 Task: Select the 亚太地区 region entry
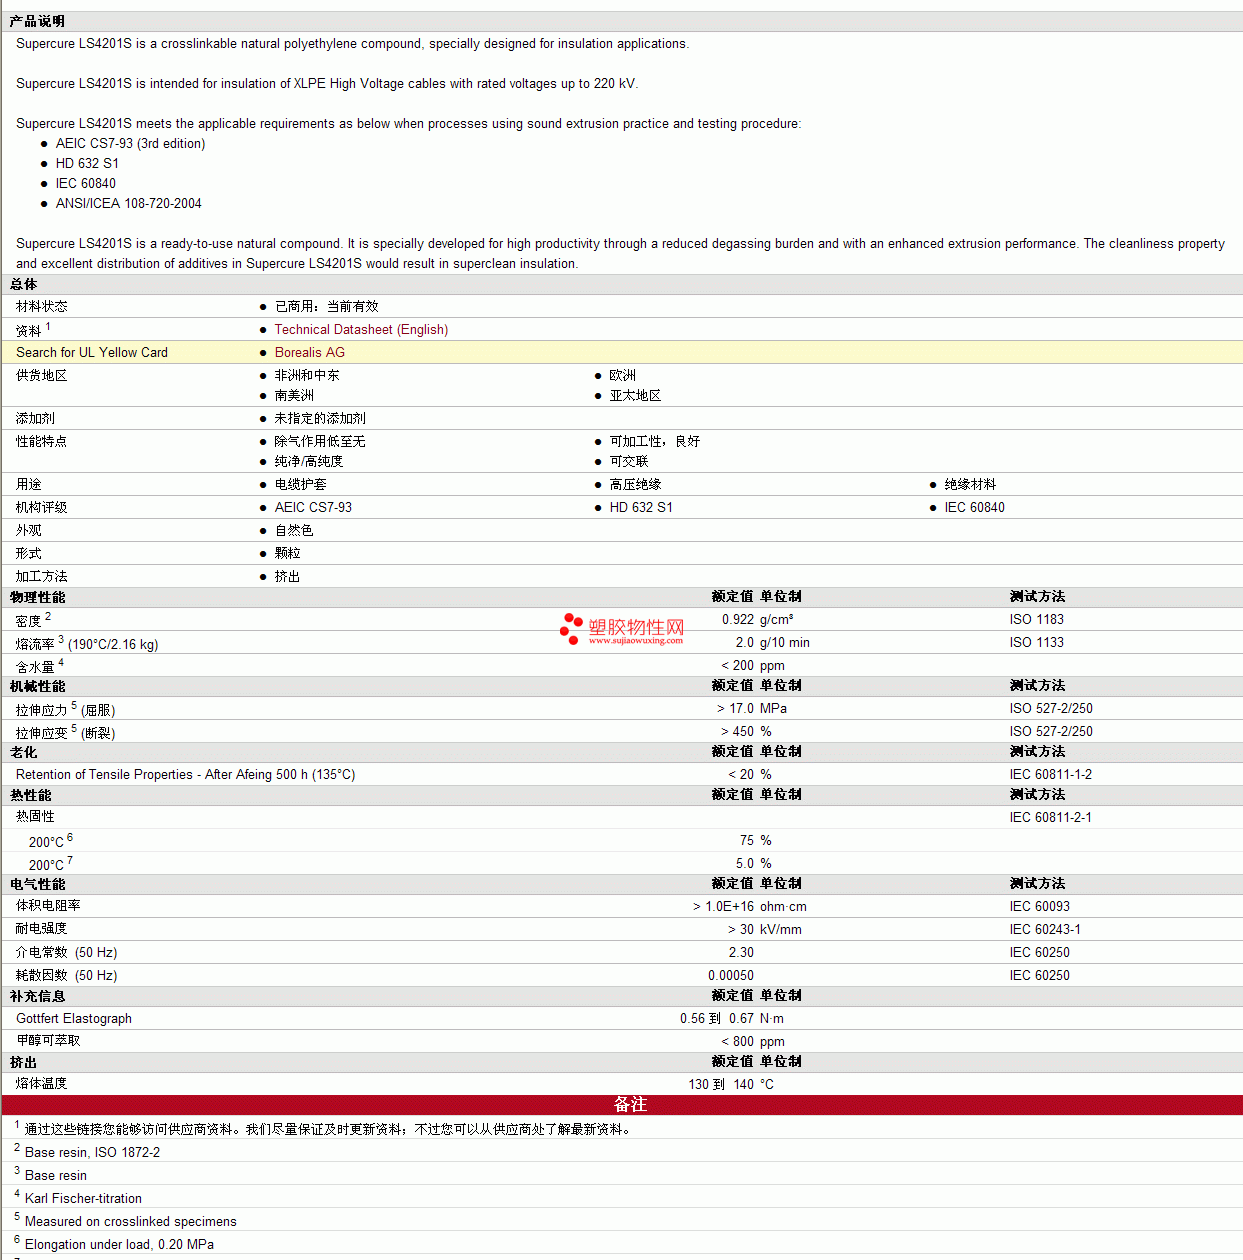636,395
